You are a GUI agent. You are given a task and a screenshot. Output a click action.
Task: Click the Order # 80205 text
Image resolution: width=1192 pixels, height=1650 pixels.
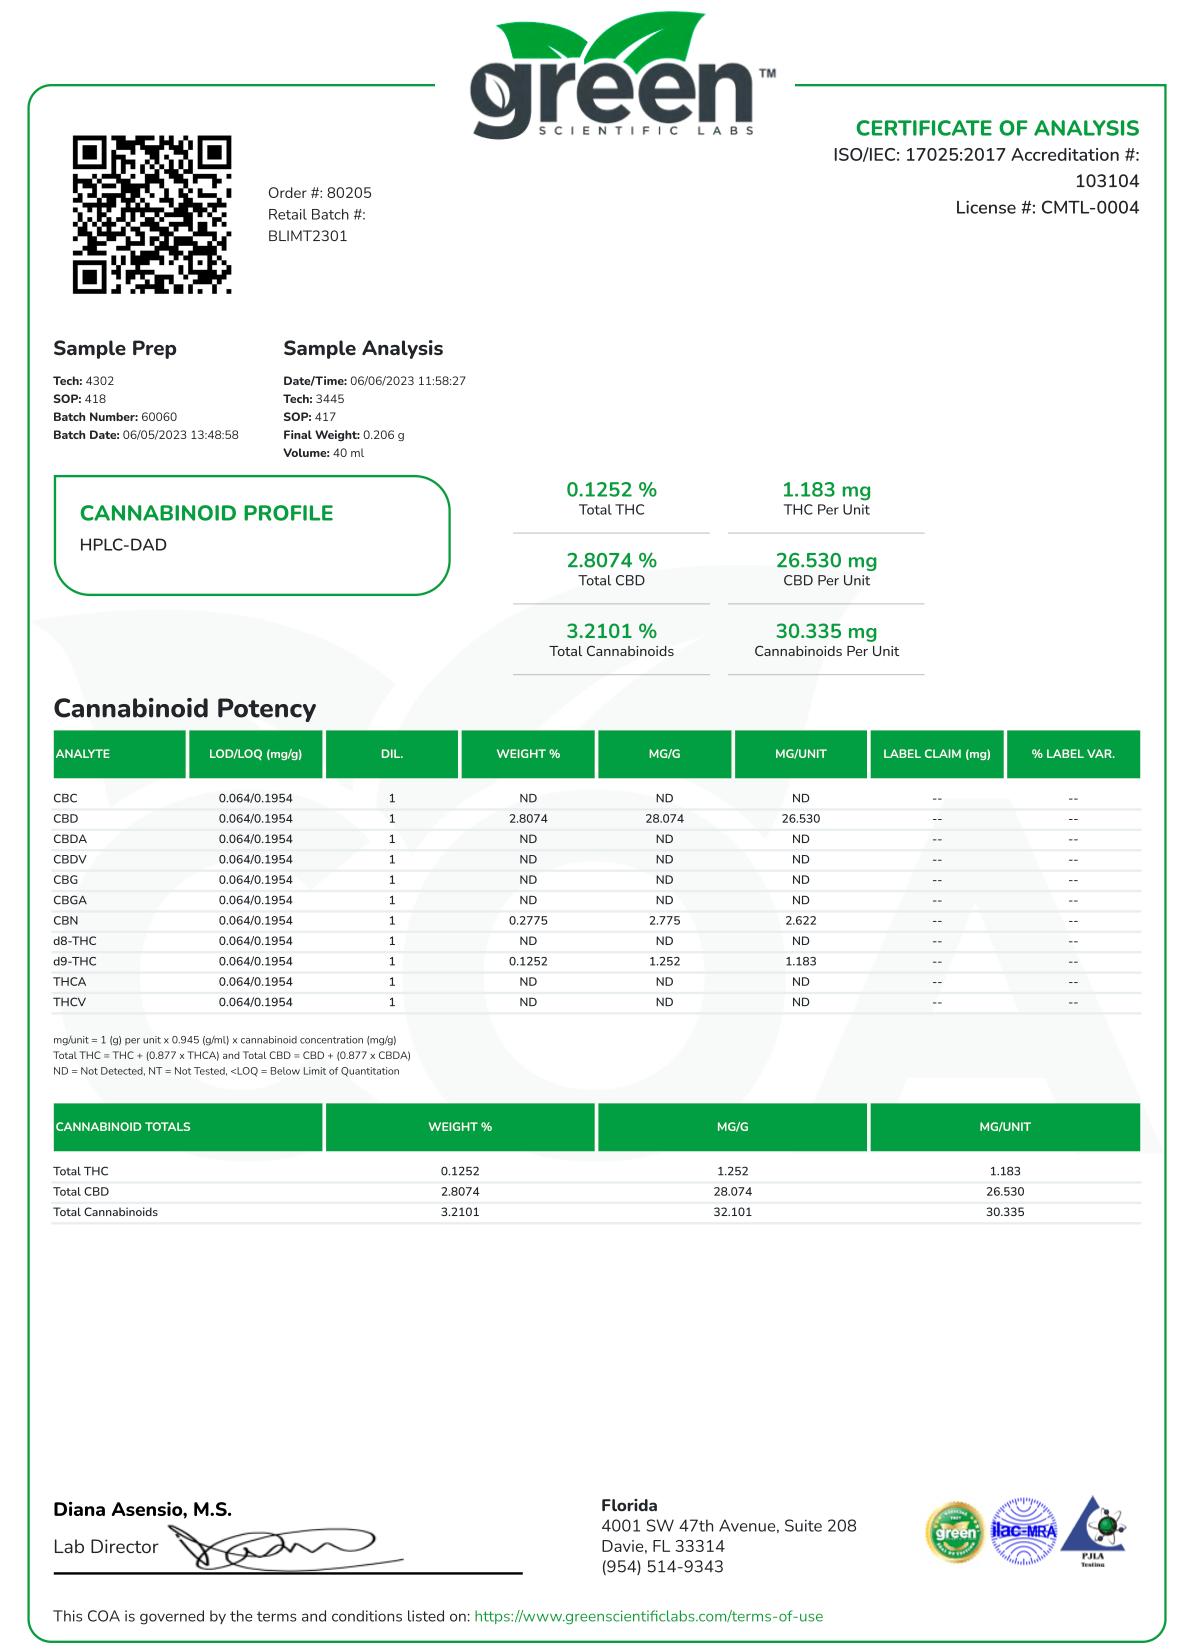click(x=319, y=193)
